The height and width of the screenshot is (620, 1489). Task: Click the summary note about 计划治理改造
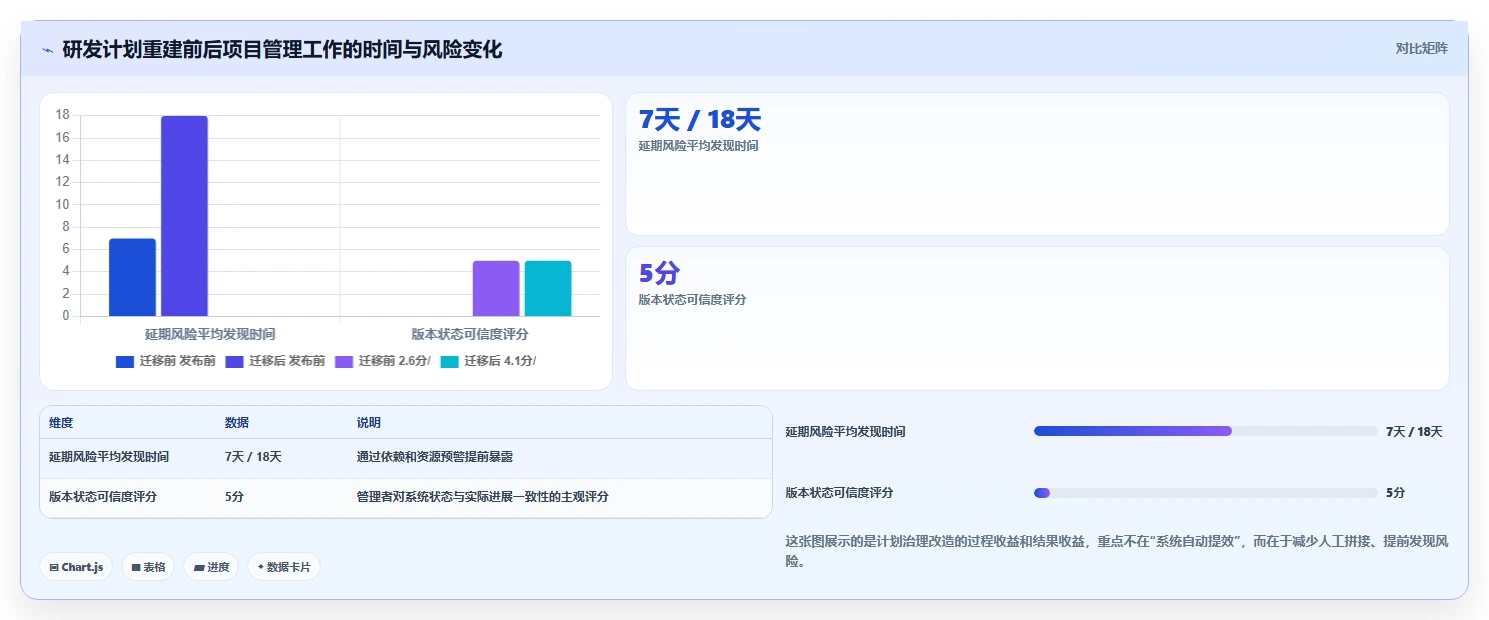point(1117,552)
